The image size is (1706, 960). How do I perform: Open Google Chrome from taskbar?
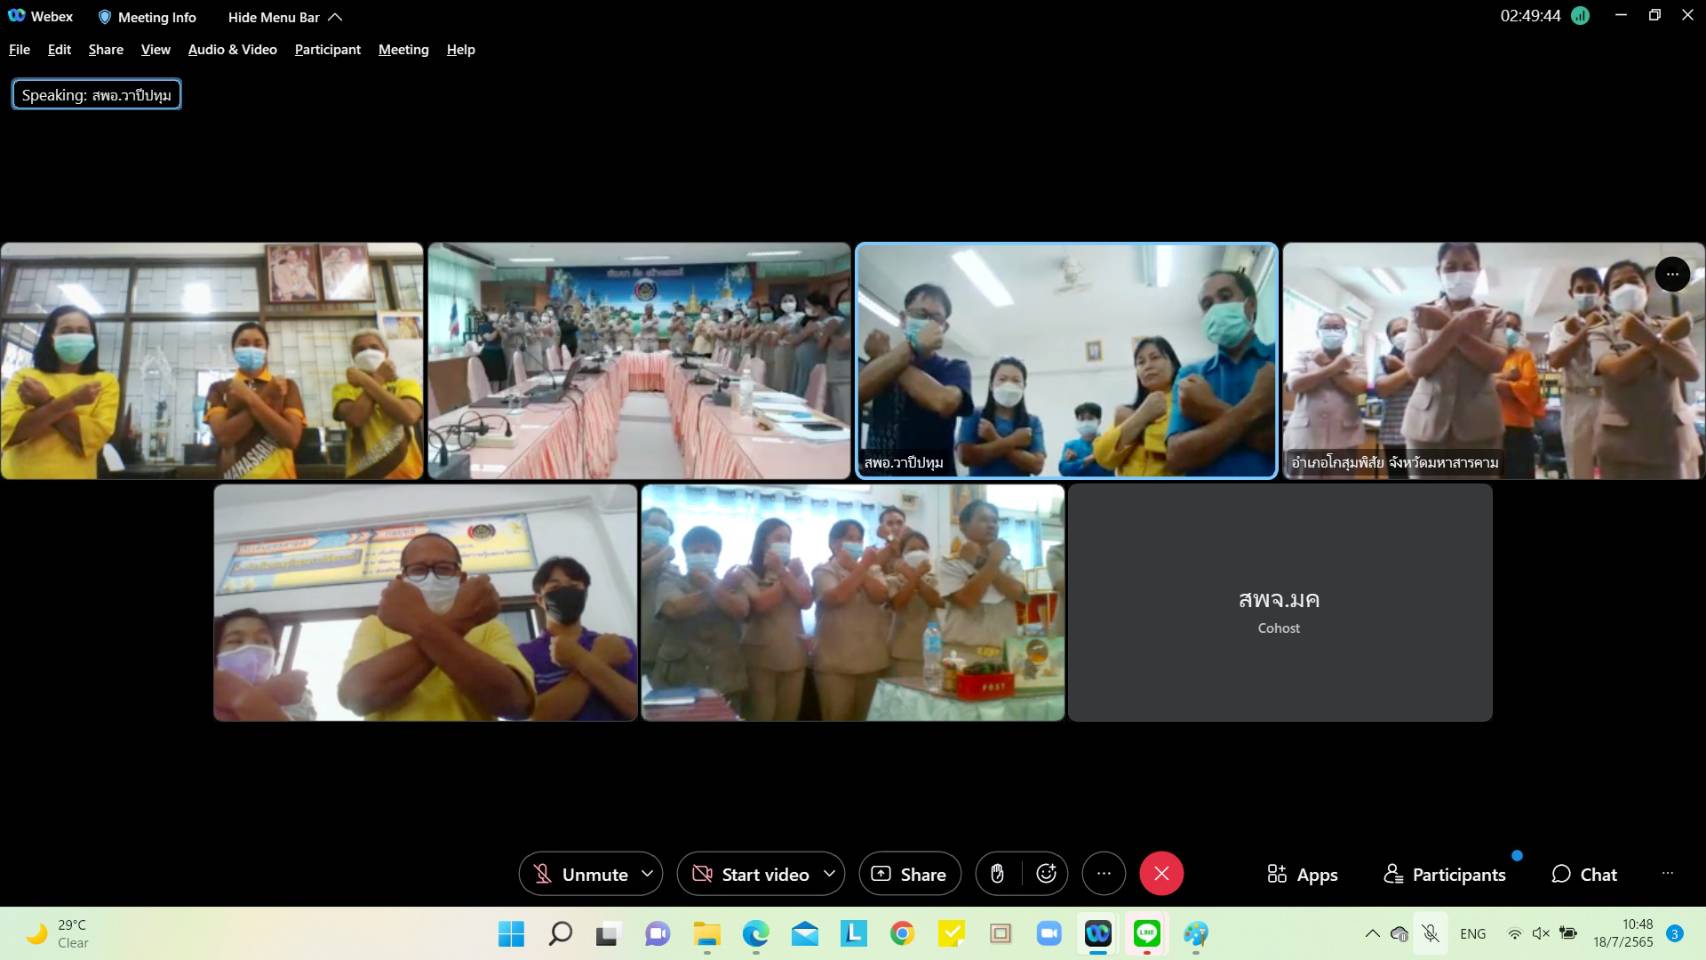click(902, 934)
